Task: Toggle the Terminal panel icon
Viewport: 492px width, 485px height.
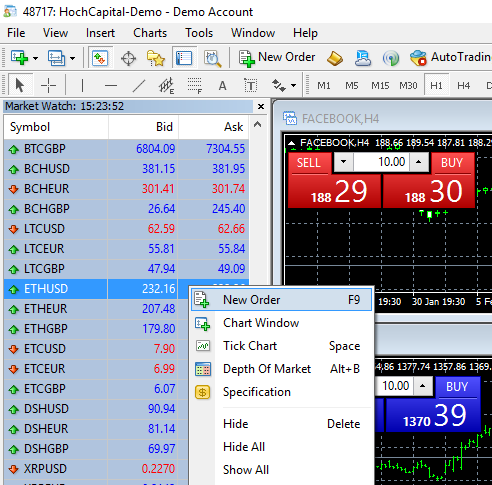Action: 184,58
